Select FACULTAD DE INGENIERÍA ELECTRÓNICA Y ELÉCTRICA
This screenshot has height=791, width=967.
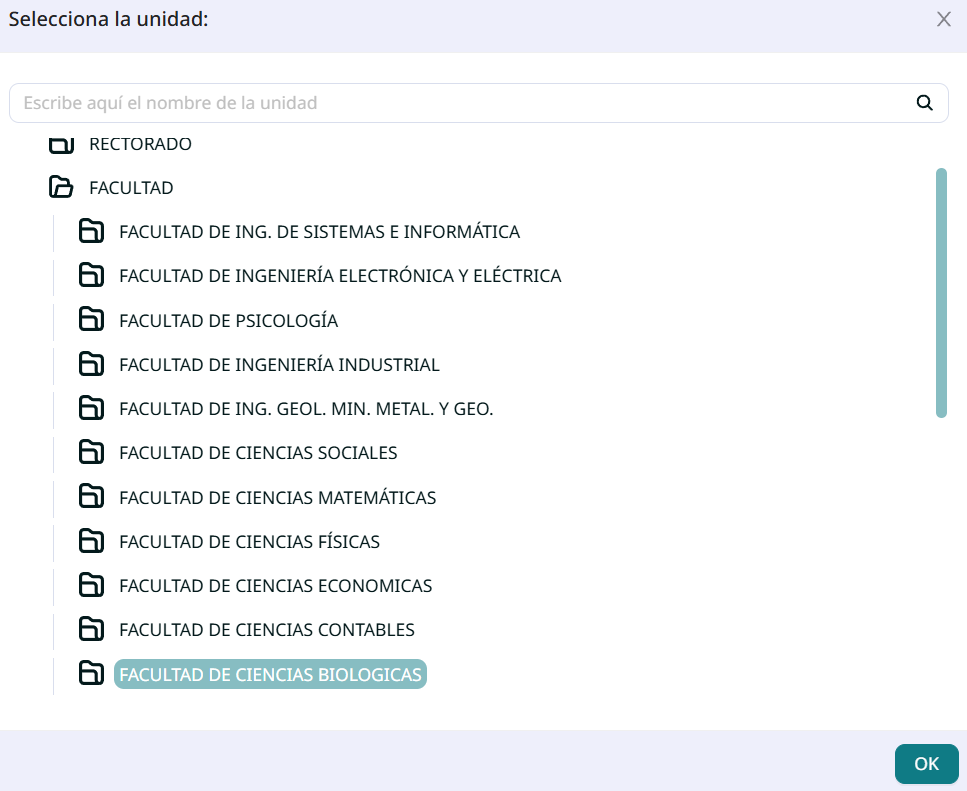click(x=340, y=276)
